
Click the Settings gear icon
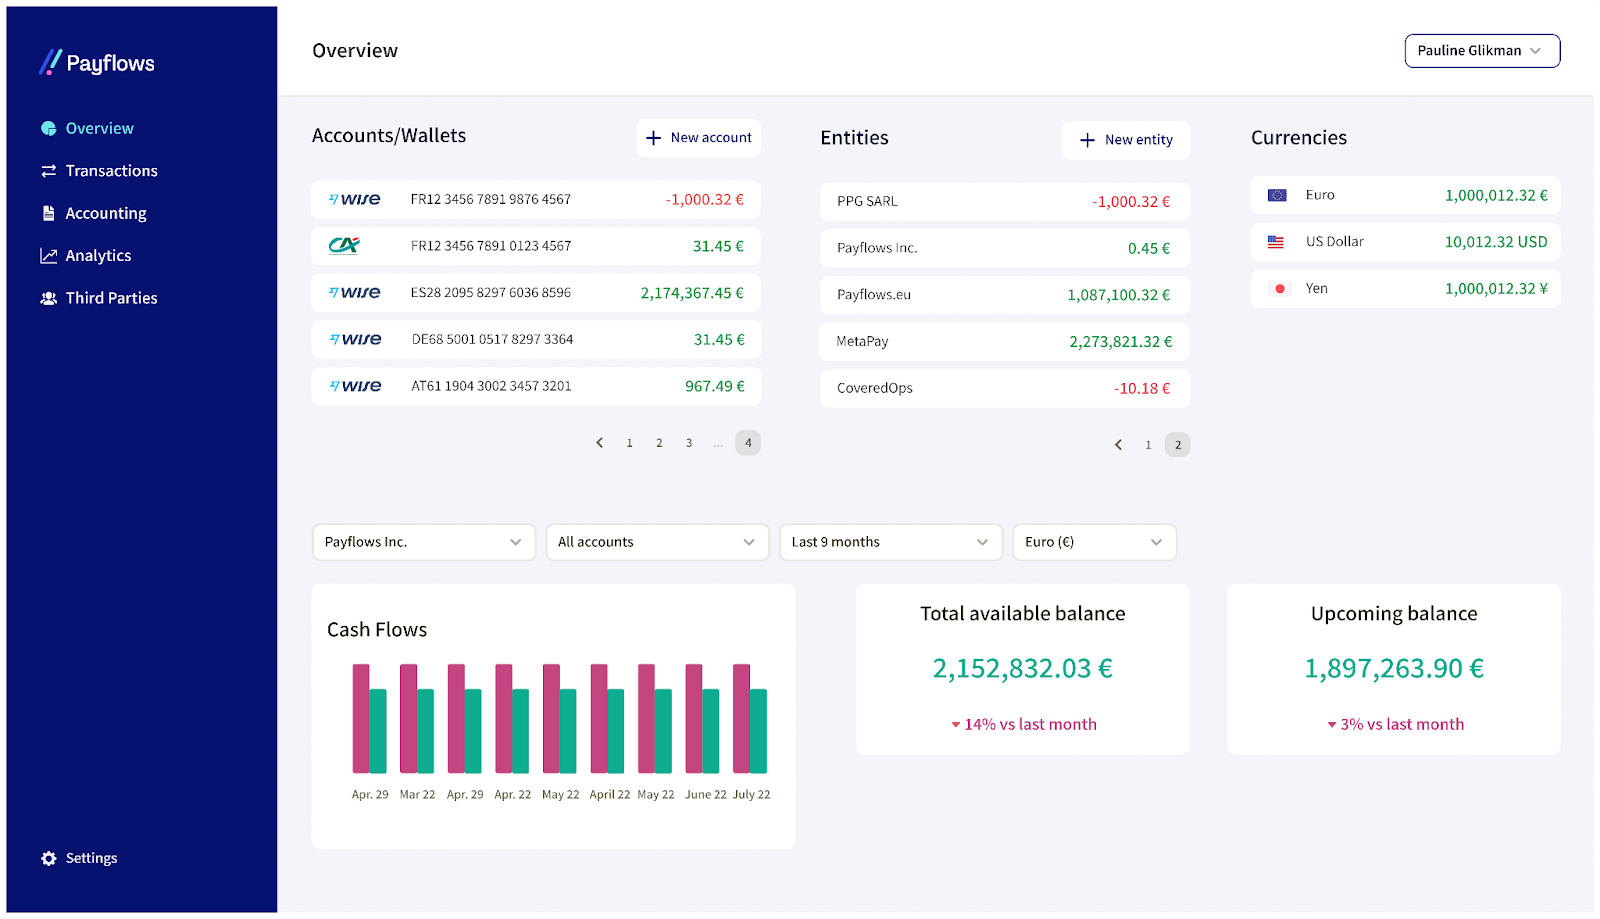tap(48, 858)
